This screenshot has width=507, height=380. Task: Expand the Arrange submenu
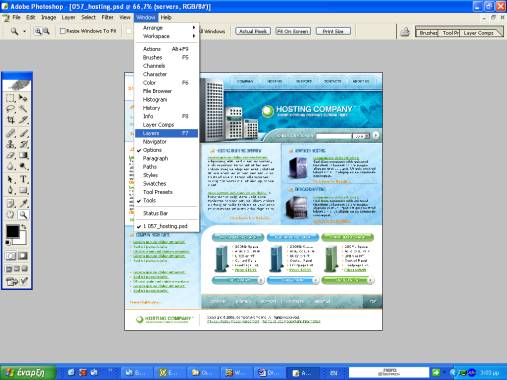point(166,28)
